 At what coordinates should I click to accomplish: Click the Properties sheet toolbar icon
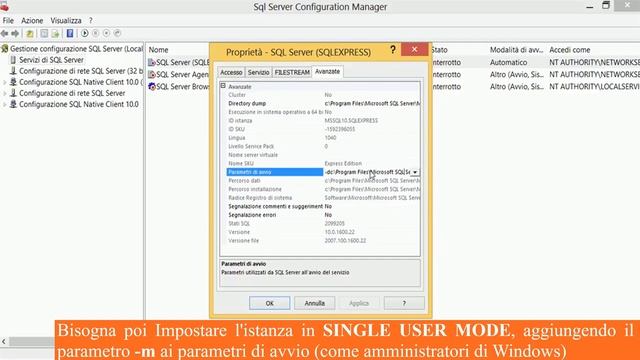coord(44,33)
